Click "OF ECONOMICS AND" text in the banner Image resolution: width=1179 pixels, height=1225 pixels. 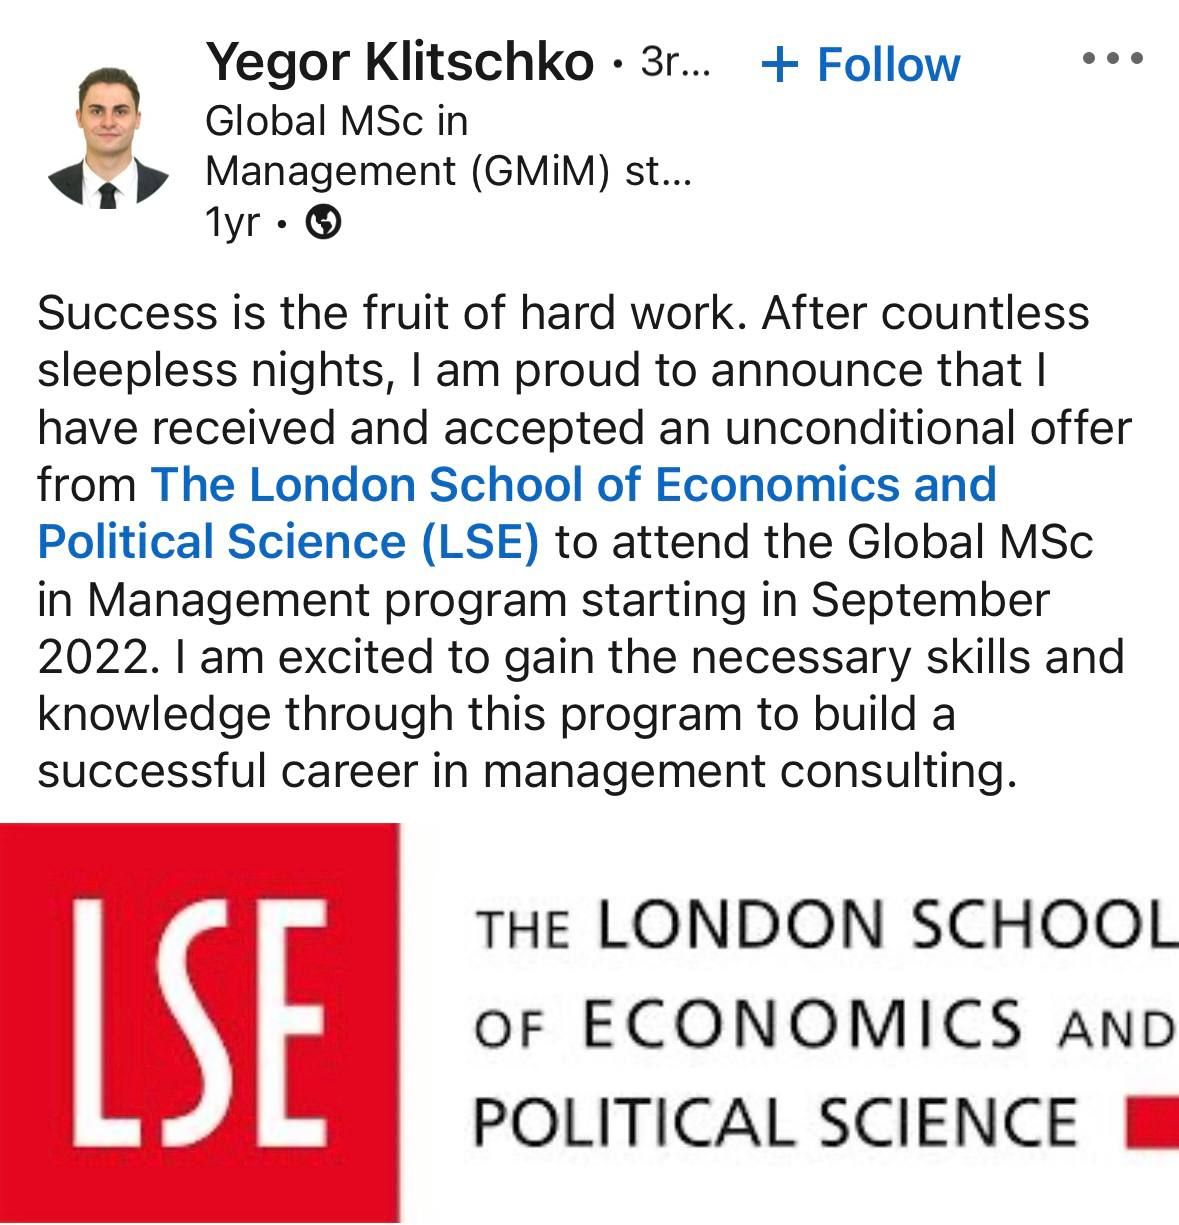820,1024
